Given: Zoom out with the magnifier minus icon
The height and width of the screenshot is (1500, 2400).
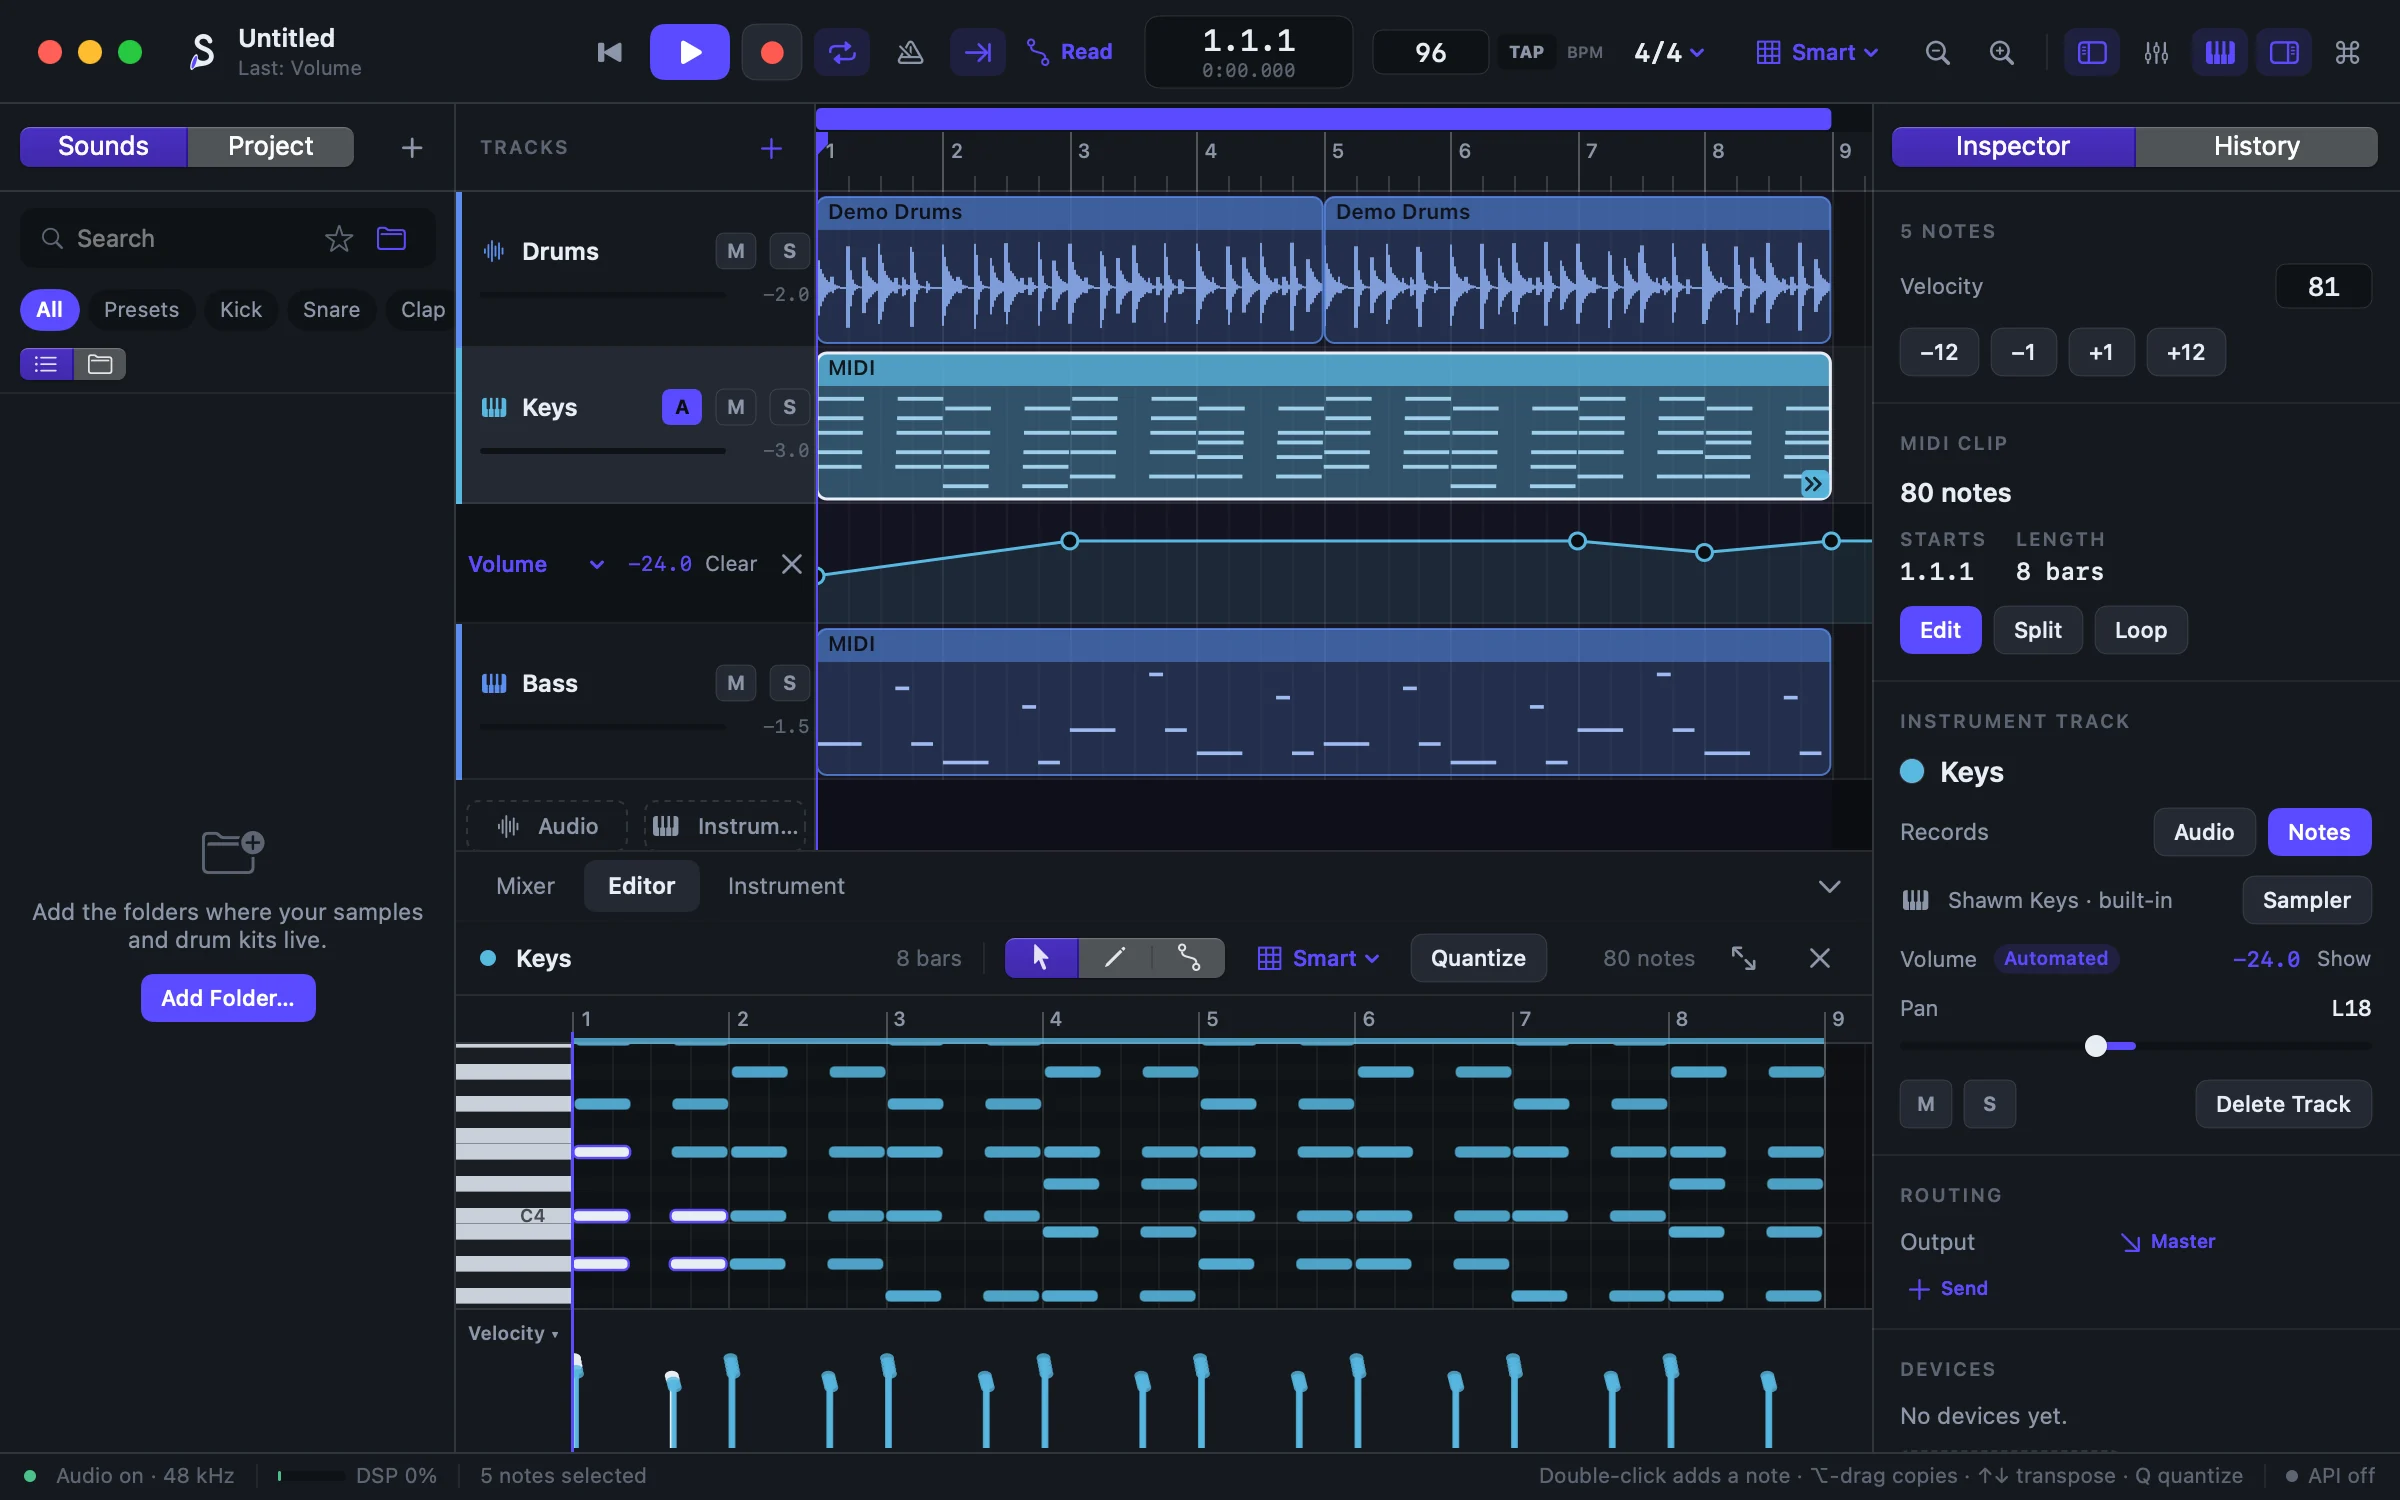Looking at the screenshot, I should point(1937,52).
